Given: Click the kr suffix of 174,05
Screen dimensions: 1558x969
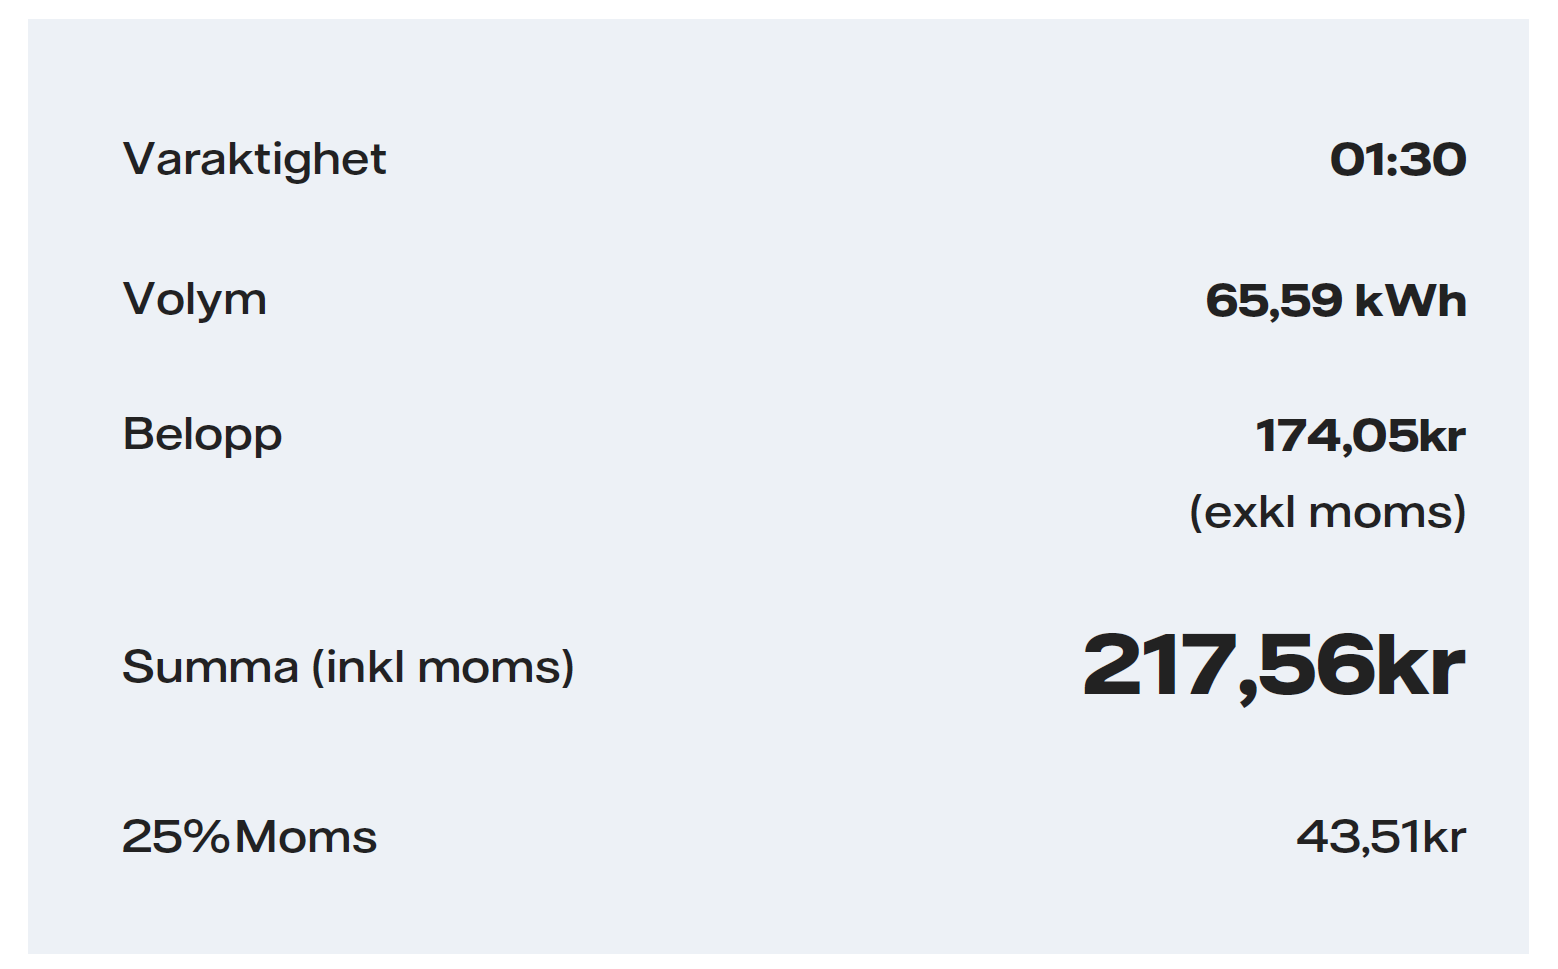Looking at the screenshot, I should coord(1443,436).
